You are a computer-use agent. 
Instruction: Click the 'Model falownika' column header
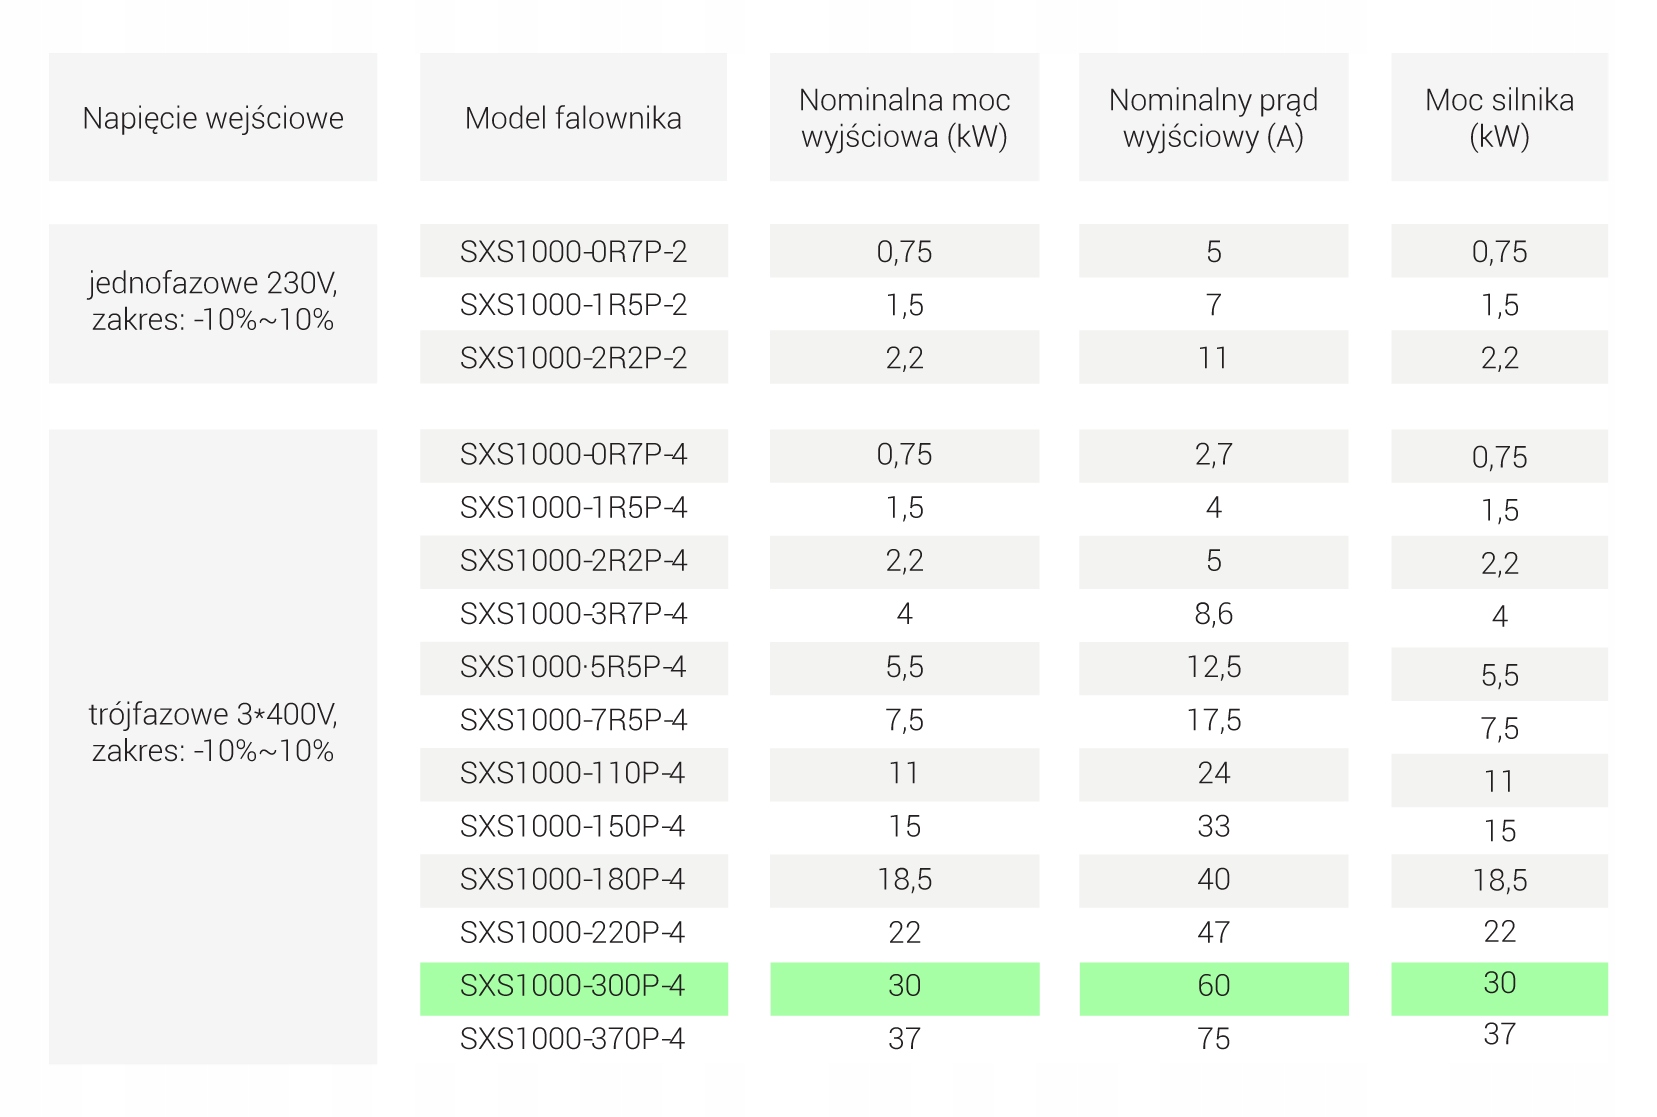click(573, 118)
